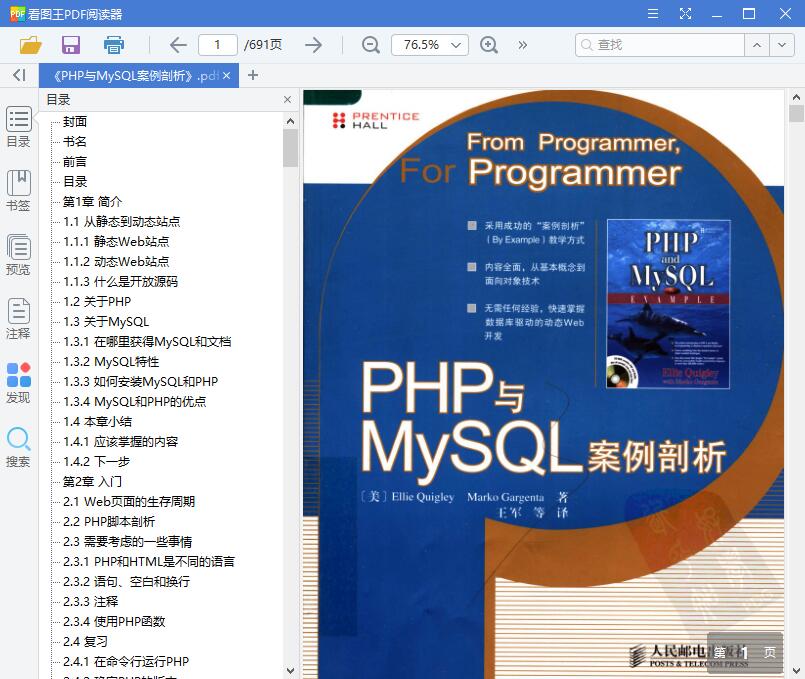Select 第1章 简介 in the outline
The height and width of the screenshot is (679, 805).
(92, 202)
